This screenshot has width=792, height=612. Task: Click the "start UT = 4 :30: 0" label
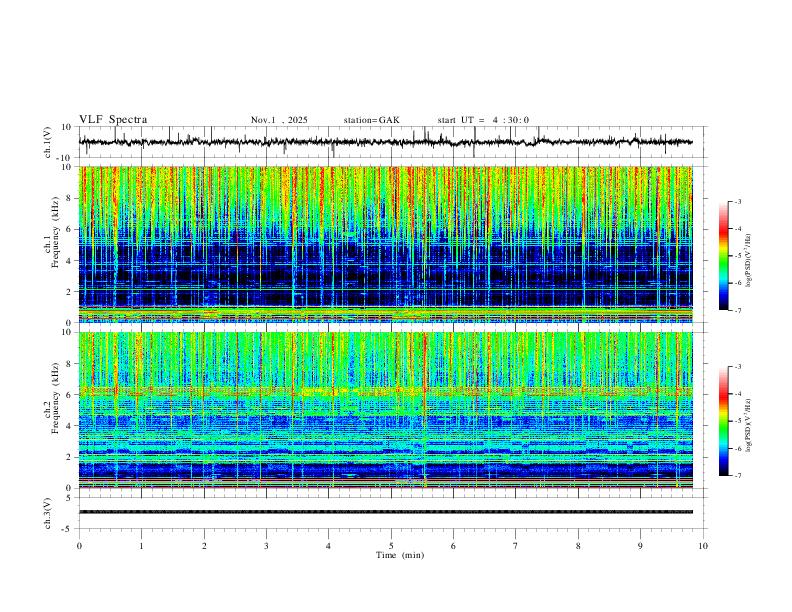tap(483, 120)
